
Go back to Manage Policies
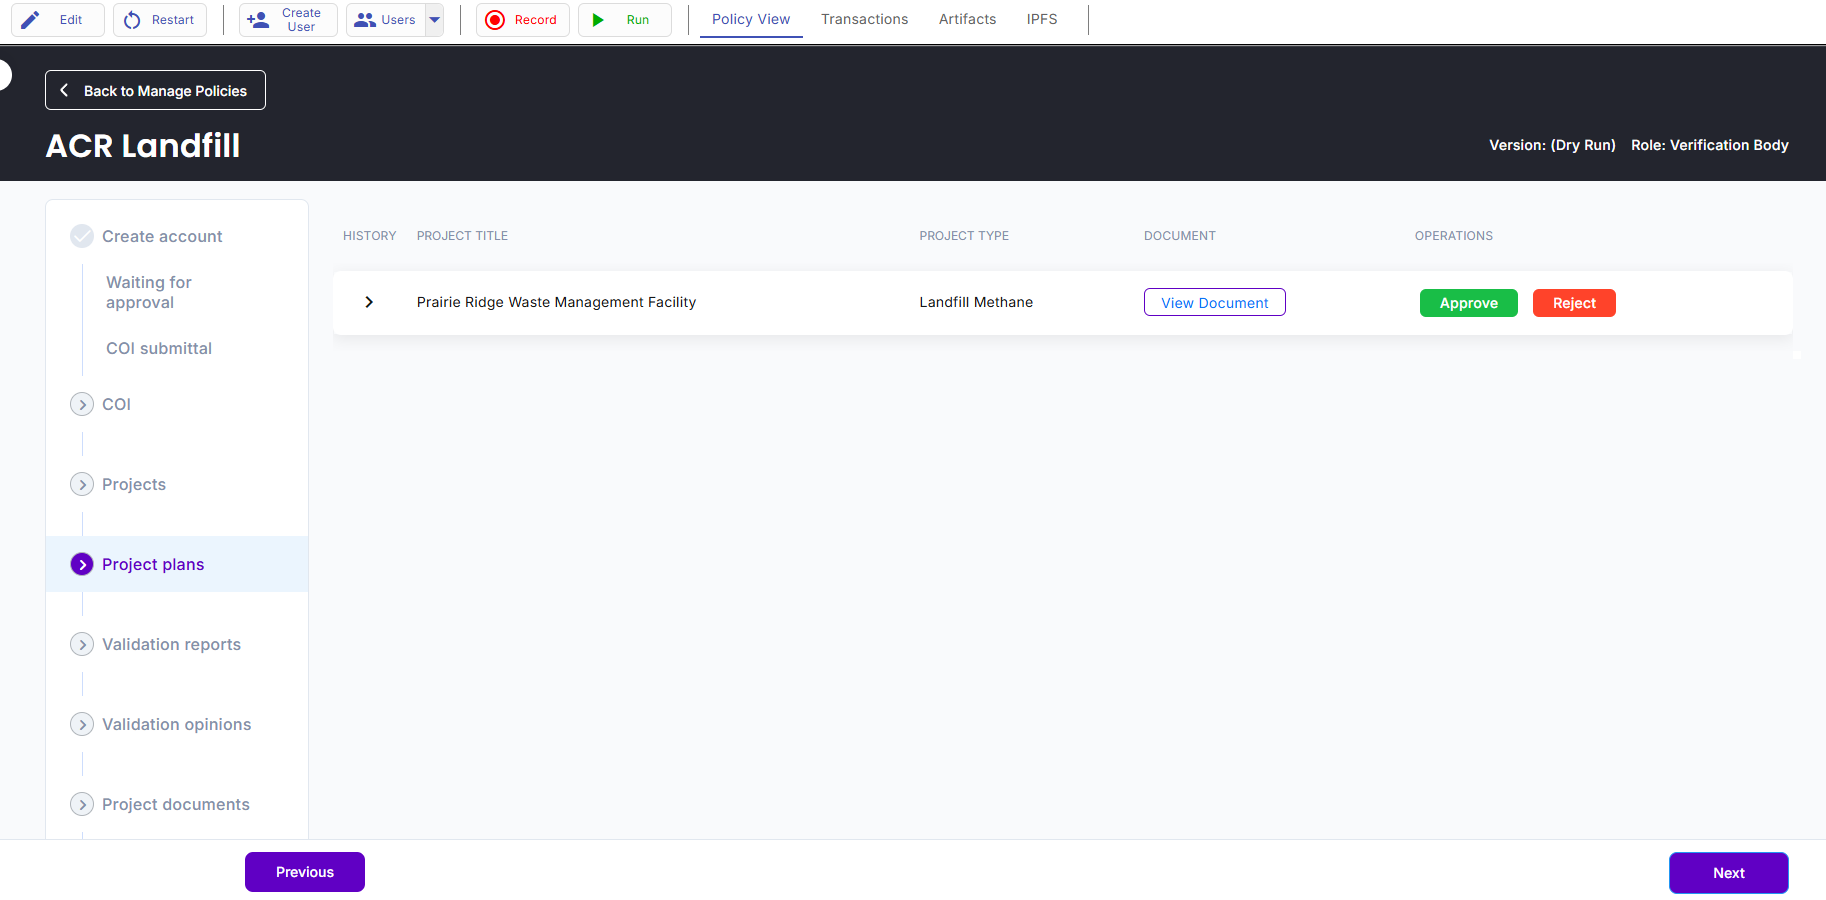pos(155,90)
